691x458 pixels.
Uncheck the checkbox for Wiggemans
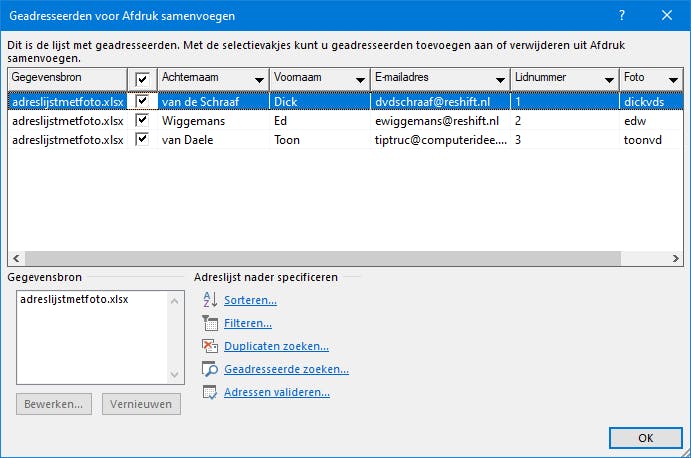pyautogui.click(x=142, y=120)
